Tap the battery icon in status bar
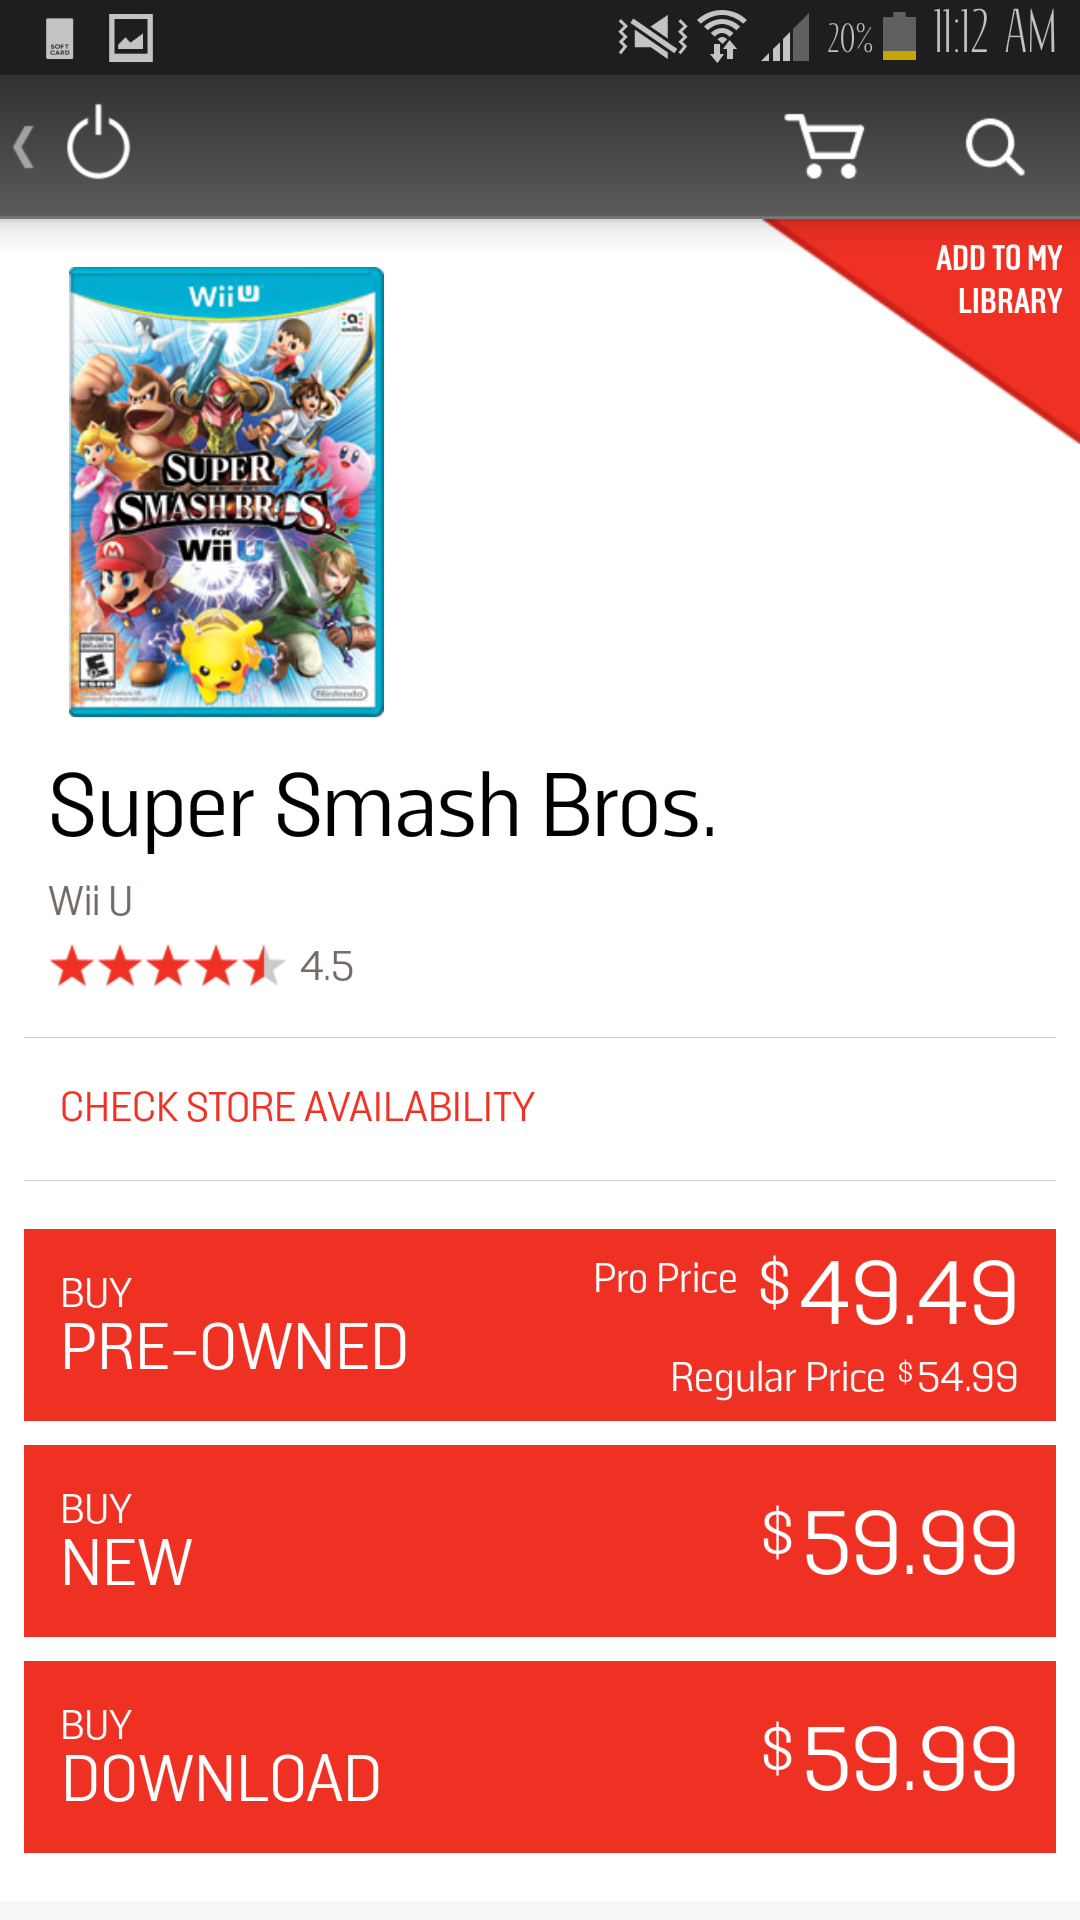Image resolution: width=1080 pixels, height=1920 pixels. (x=899, y=37)
